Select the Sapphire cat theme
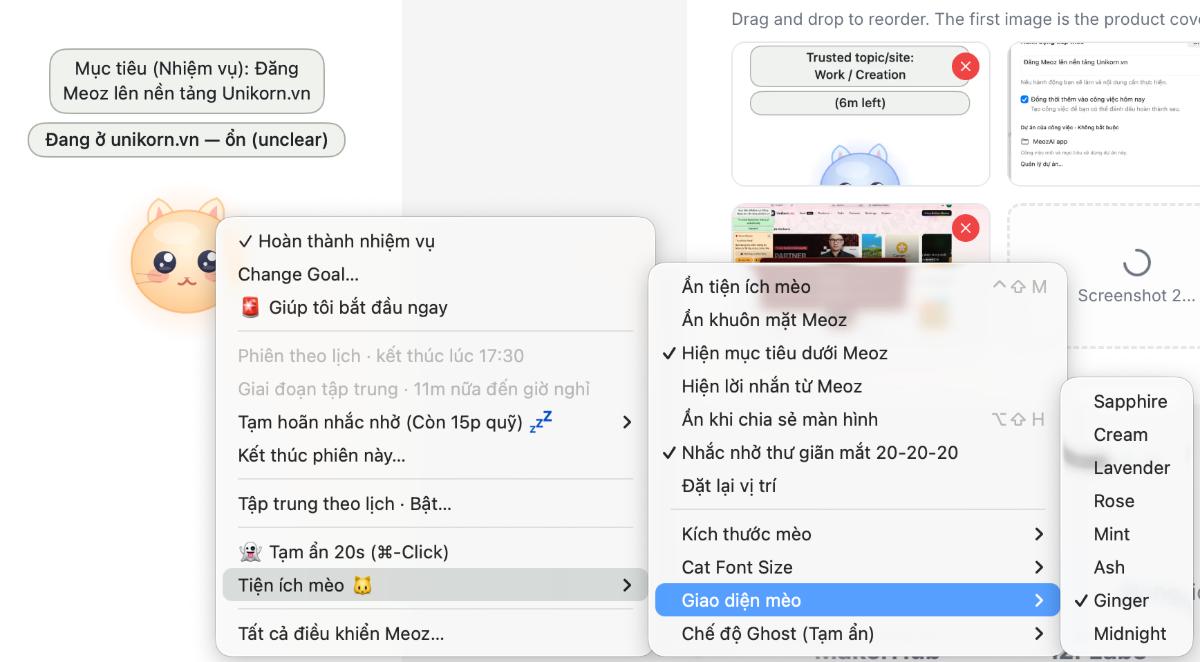 click(1127, 402)
